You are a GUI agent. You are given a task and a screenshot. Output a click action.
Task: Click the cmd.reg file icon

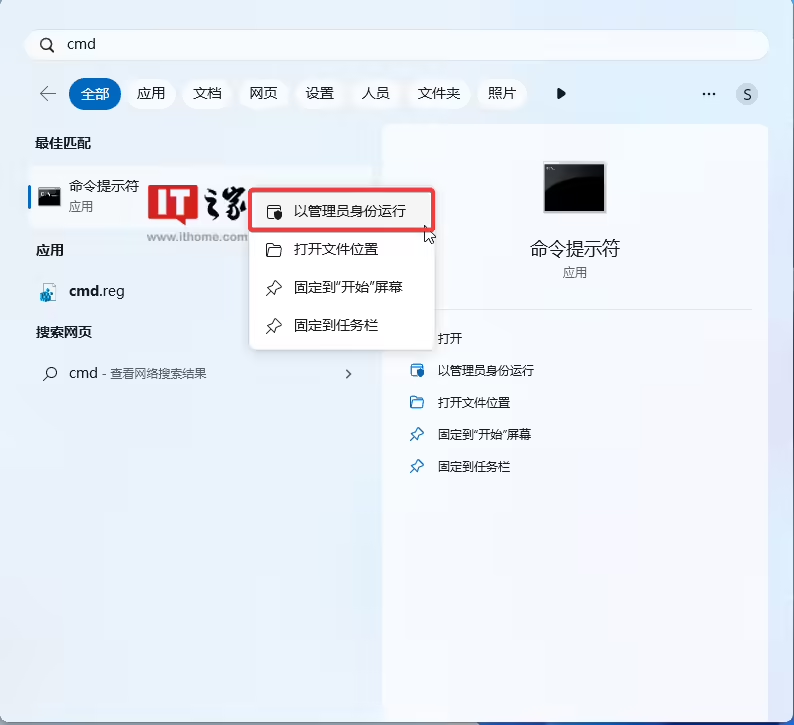tap(48, 292)
